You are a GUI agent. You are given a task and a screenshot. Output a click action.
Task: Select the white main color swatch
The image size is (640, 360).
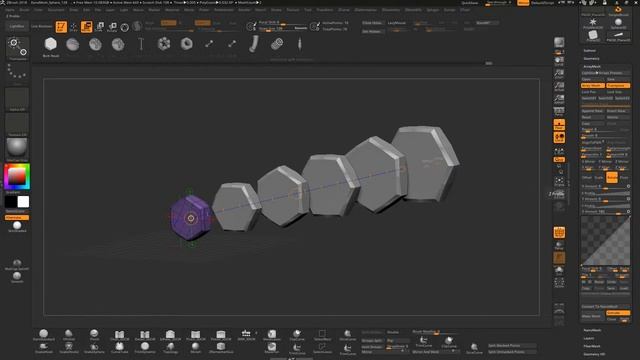(x=23, y=202)
